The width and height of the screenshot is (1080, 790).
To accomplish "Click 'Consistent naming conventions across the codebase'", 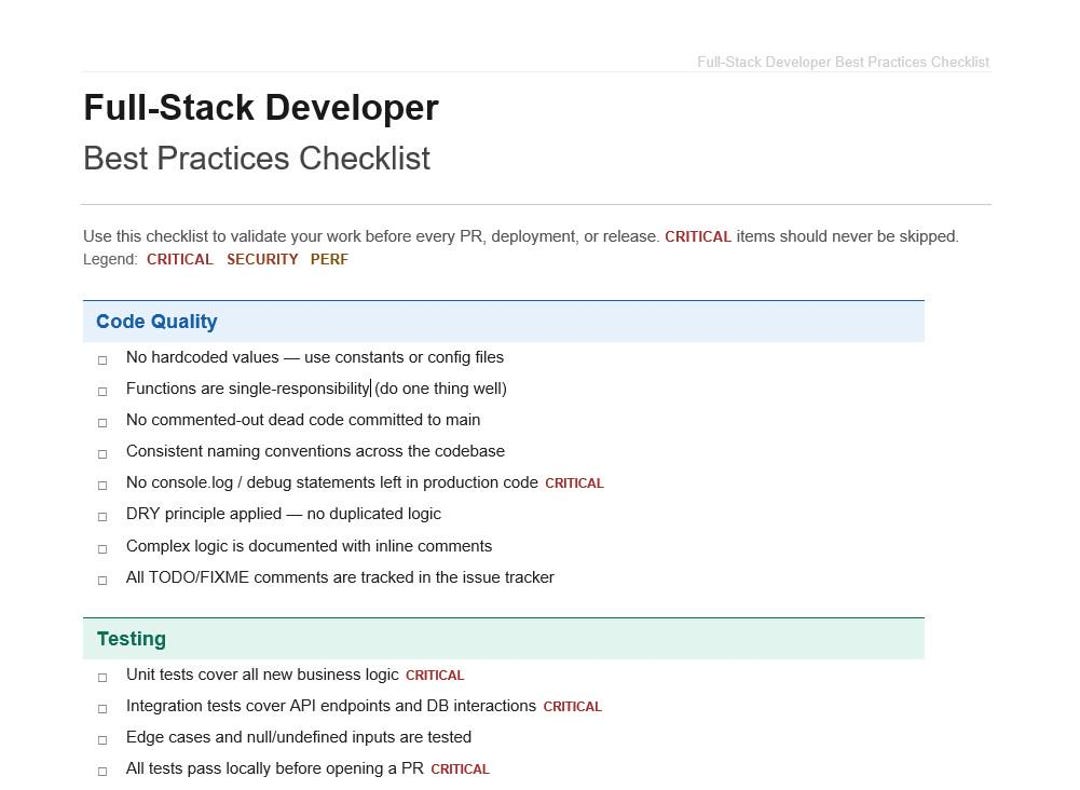I will [315, 452].
